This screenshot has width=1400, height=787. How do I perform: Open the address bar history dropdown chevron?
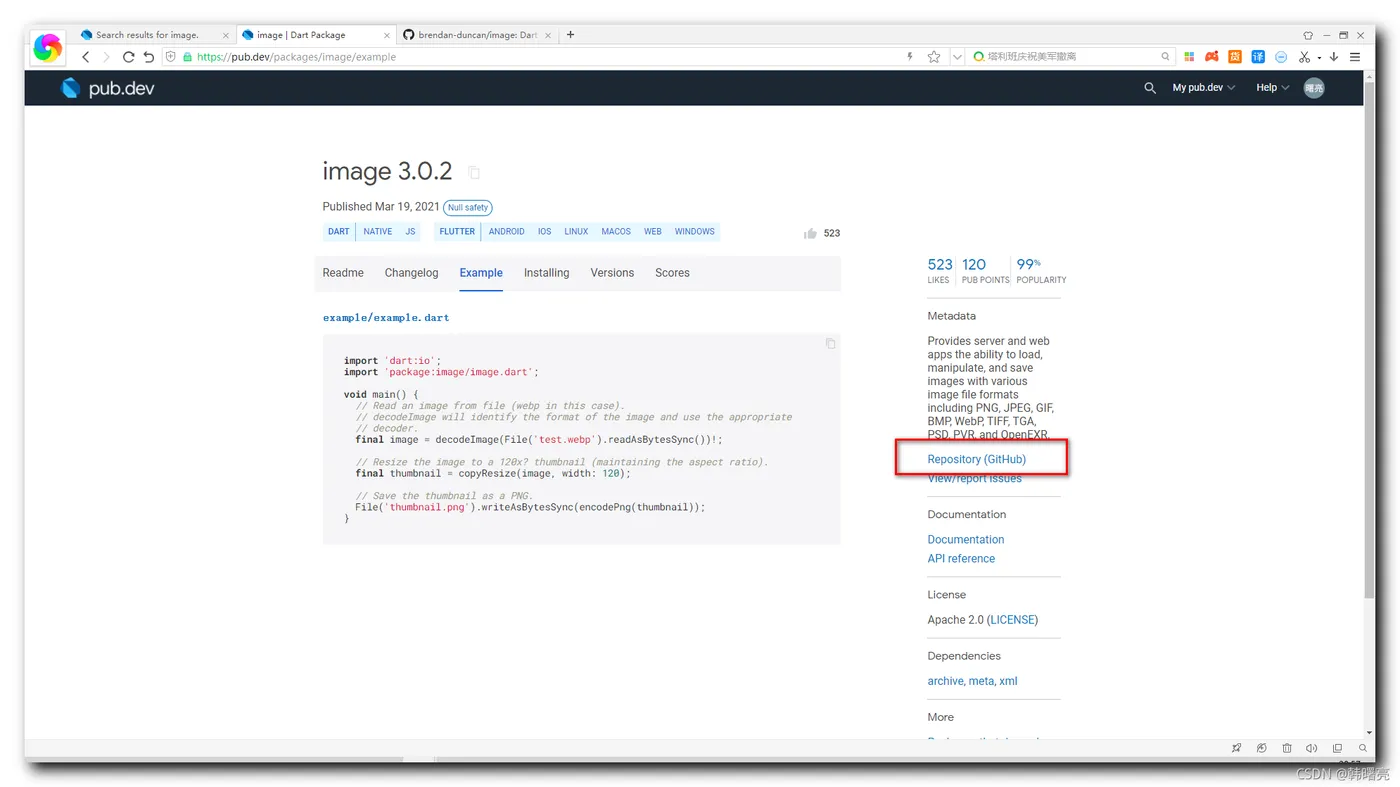coord(957,57)
